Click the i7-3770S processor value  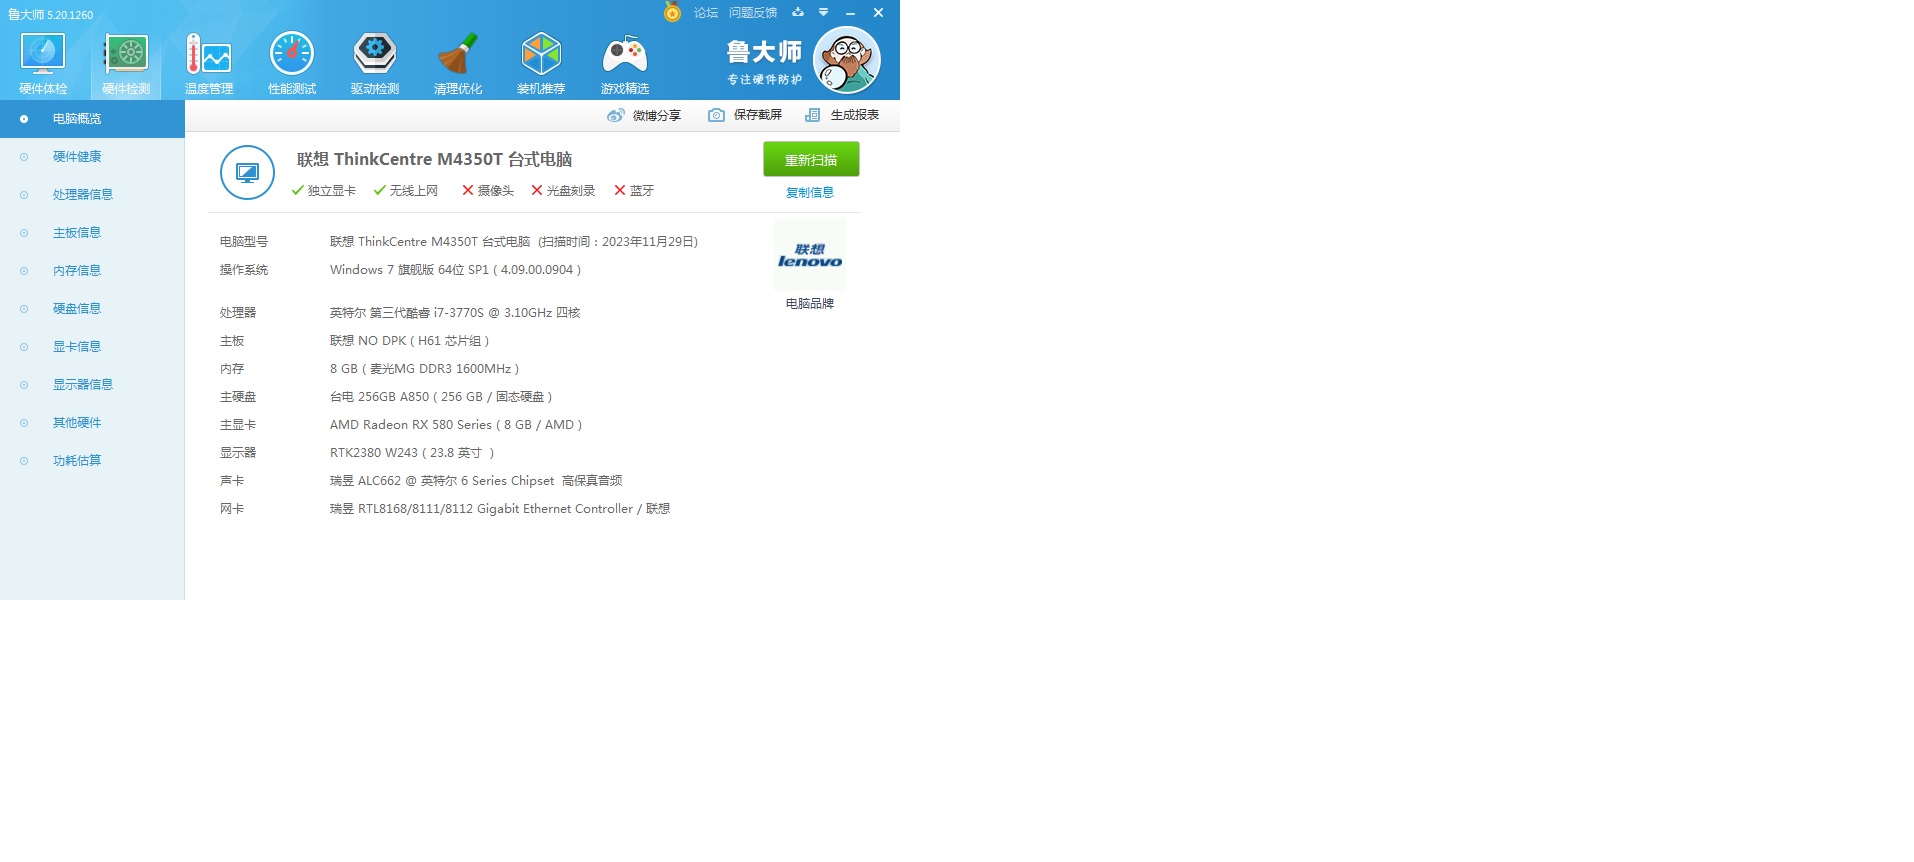pos(455,313)
